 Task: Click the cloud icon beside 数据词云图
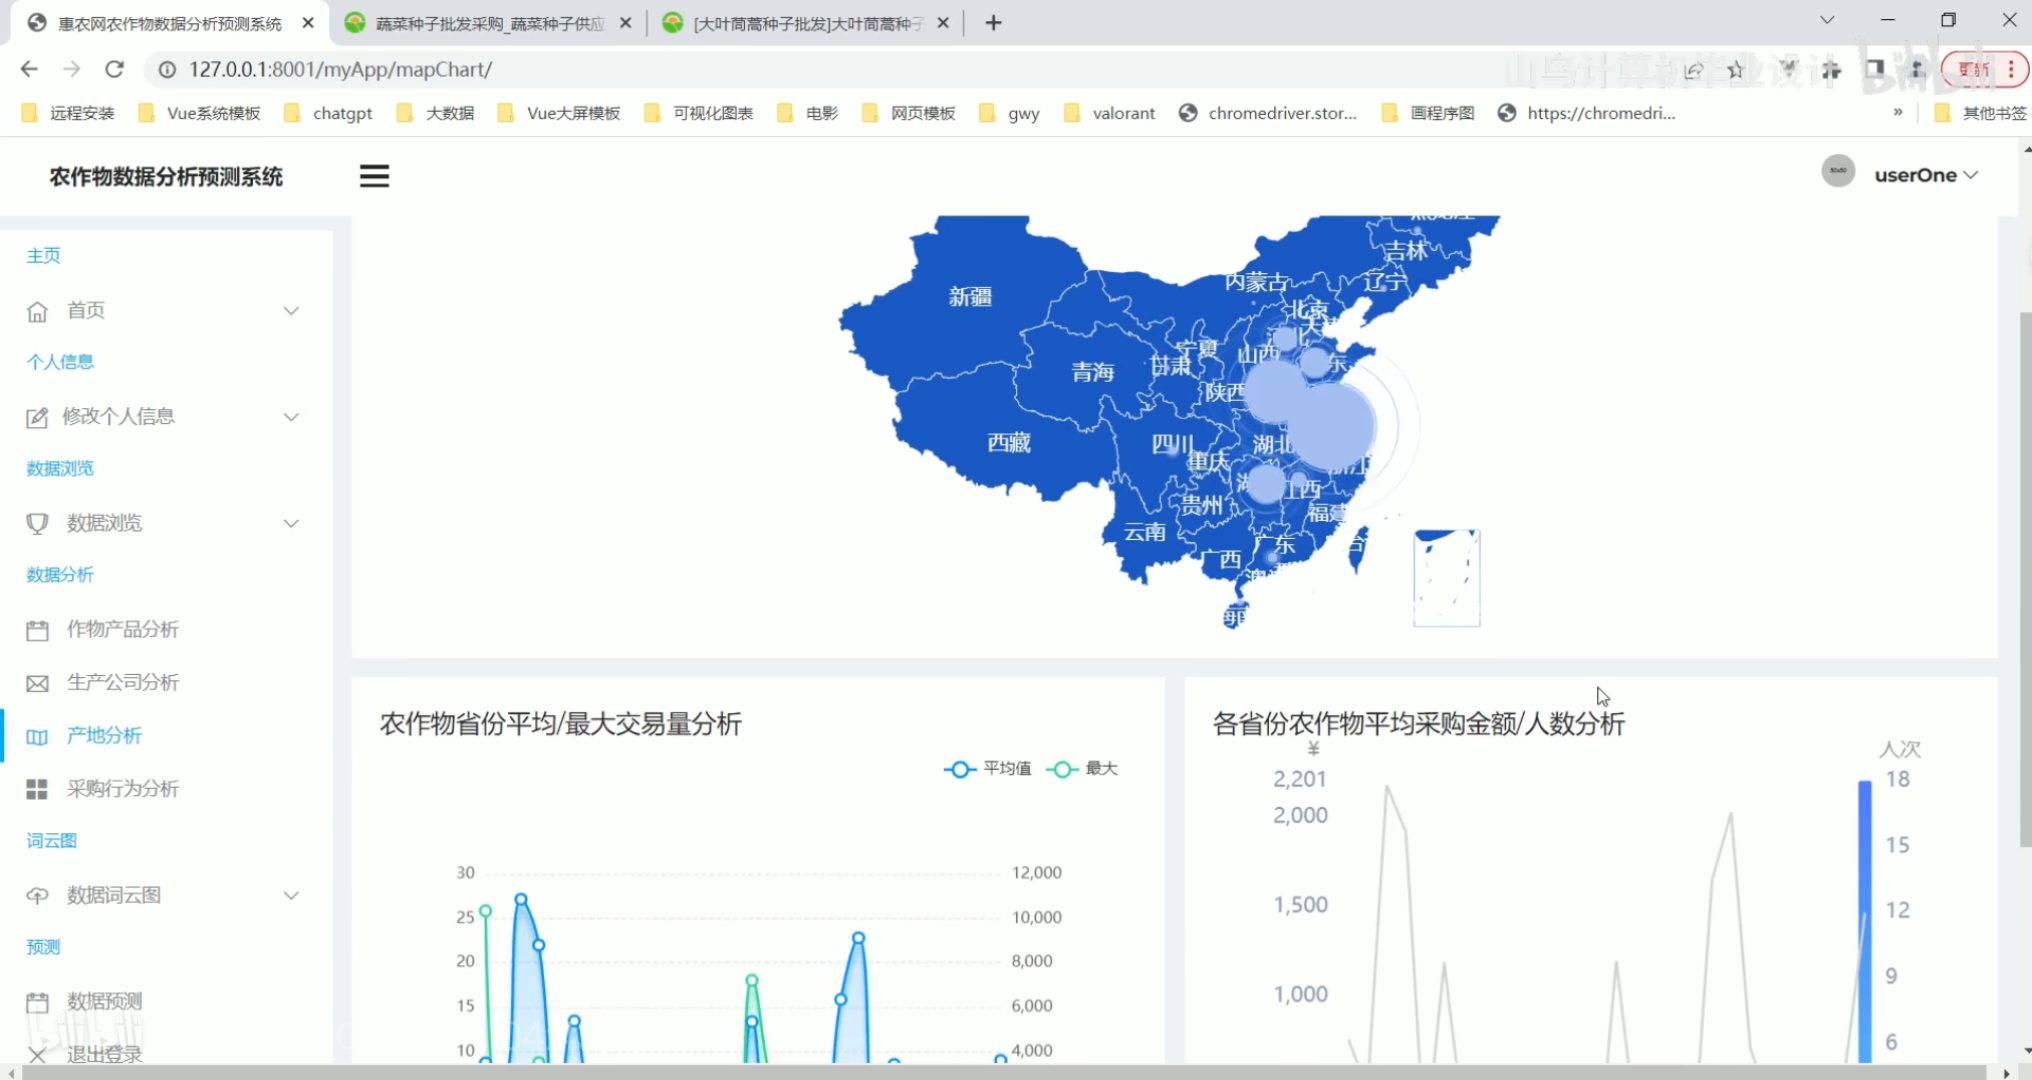point(37,895)
